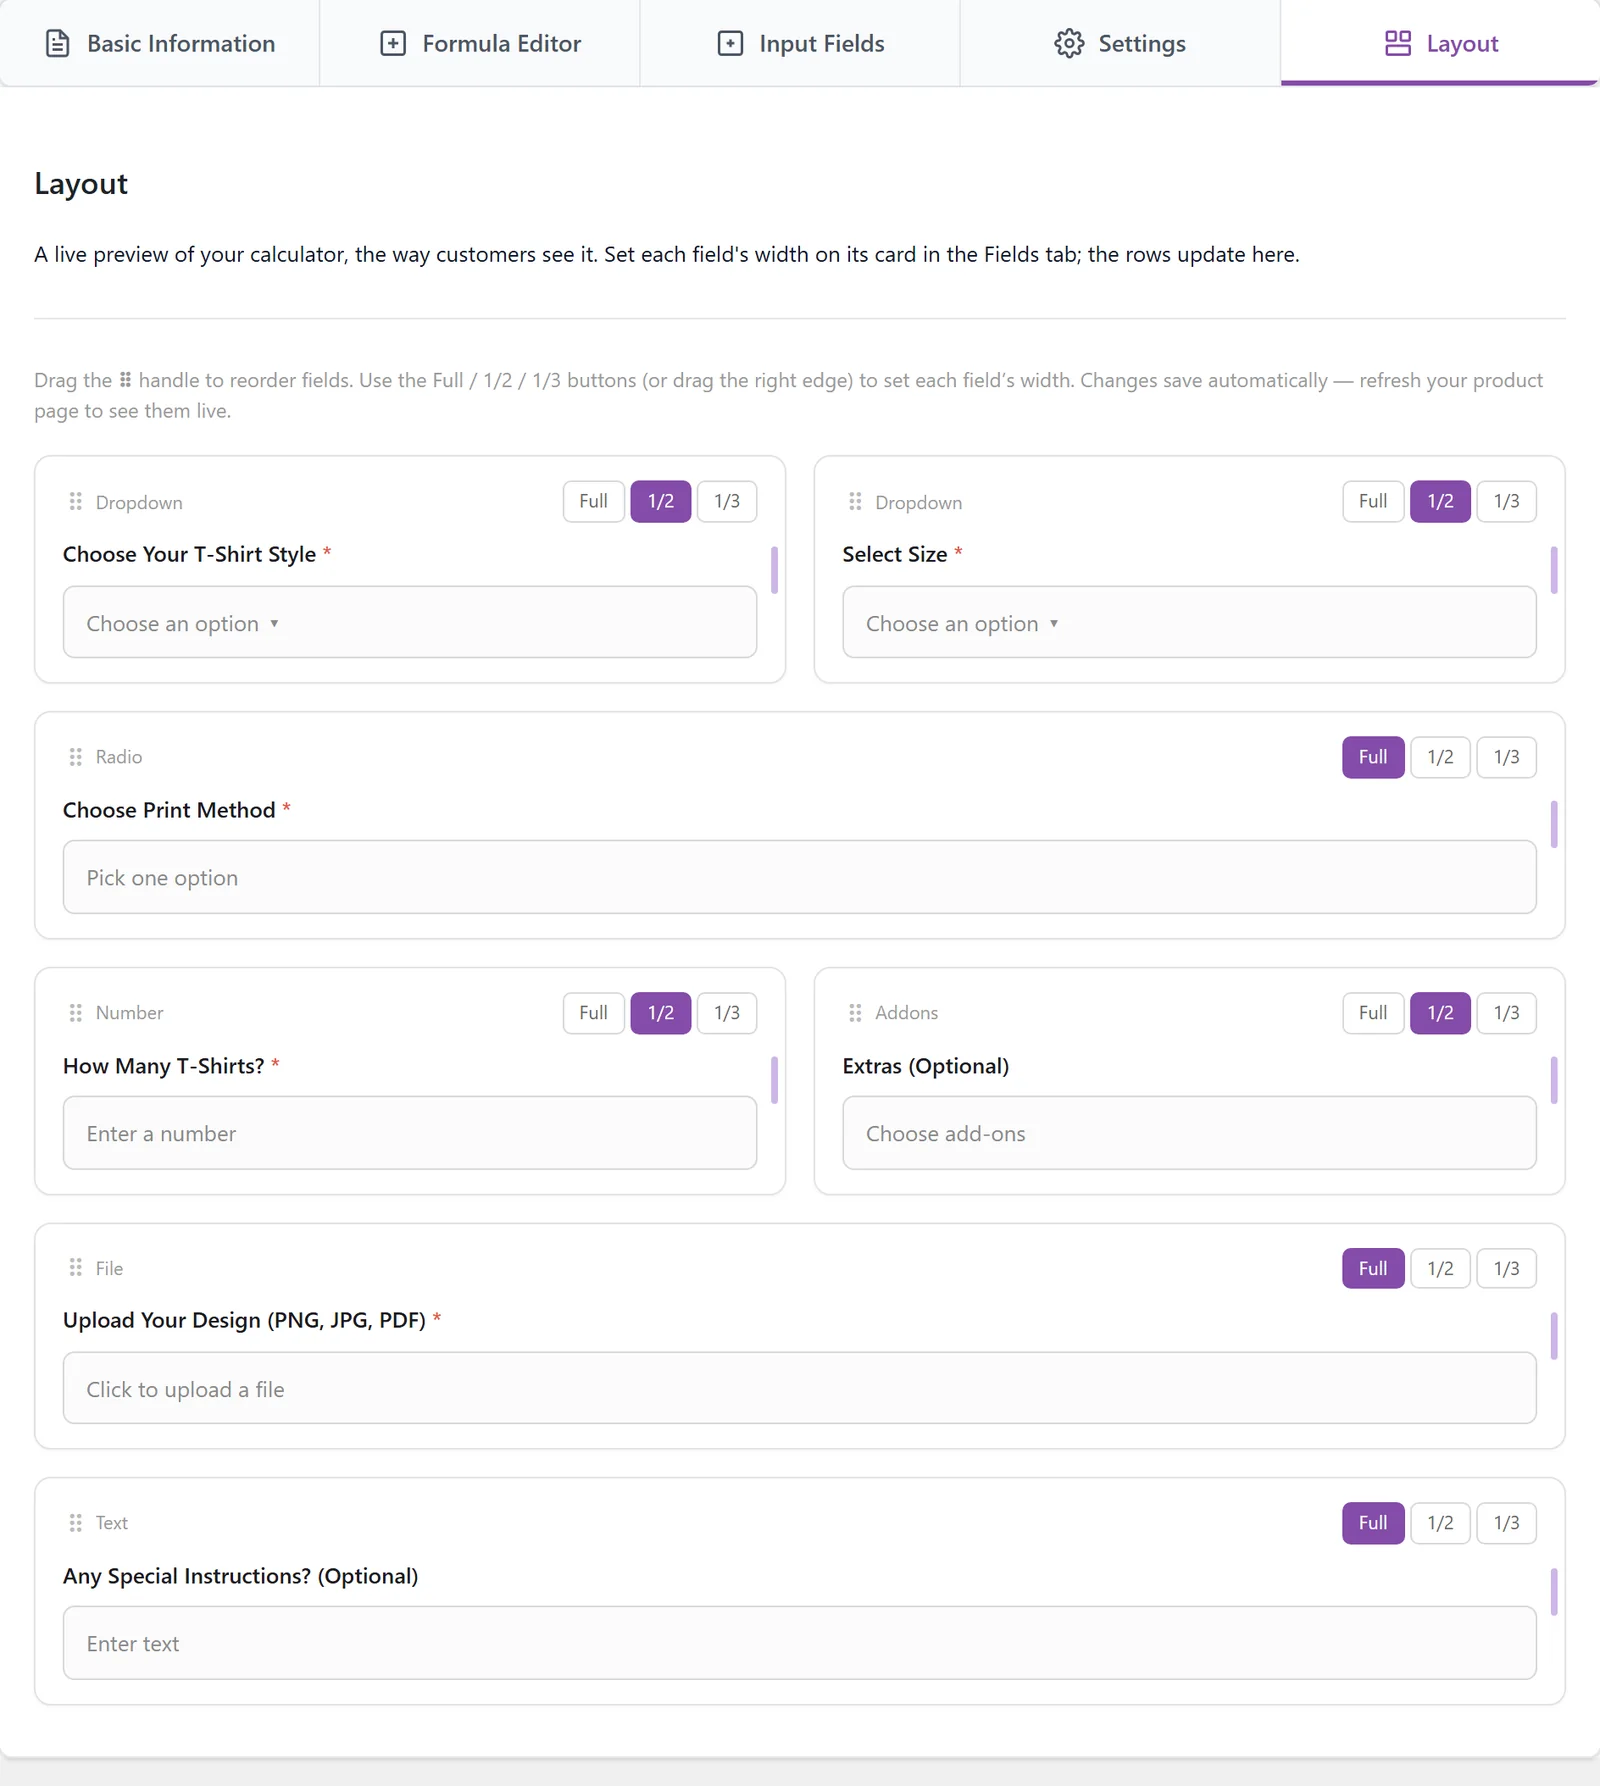Screen dimensions: 1600x1786
Task: Click the Full width button for Print Method
Action: (1373, 757)
